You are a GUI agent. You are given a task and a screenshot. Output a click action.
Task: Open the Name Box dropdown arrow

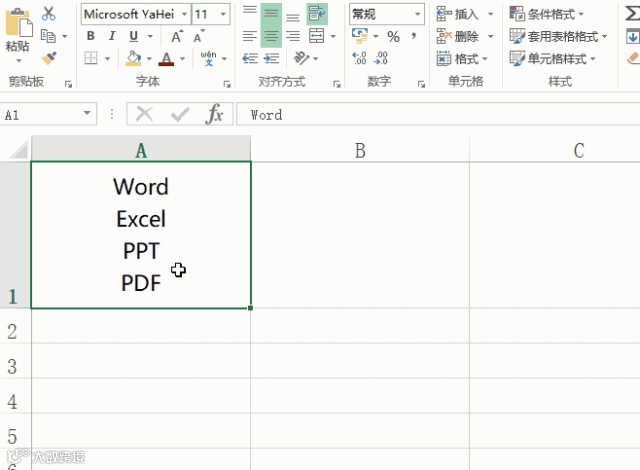(87, 113)
